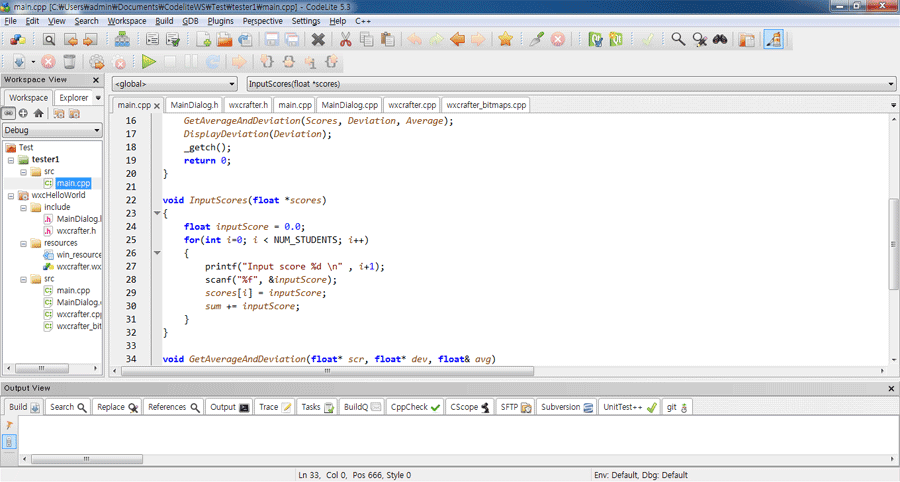Switch to the wxcrafter_bitmaps.cpp editor tab
This screenshot has width=900, height=482.
coord(486,105)
